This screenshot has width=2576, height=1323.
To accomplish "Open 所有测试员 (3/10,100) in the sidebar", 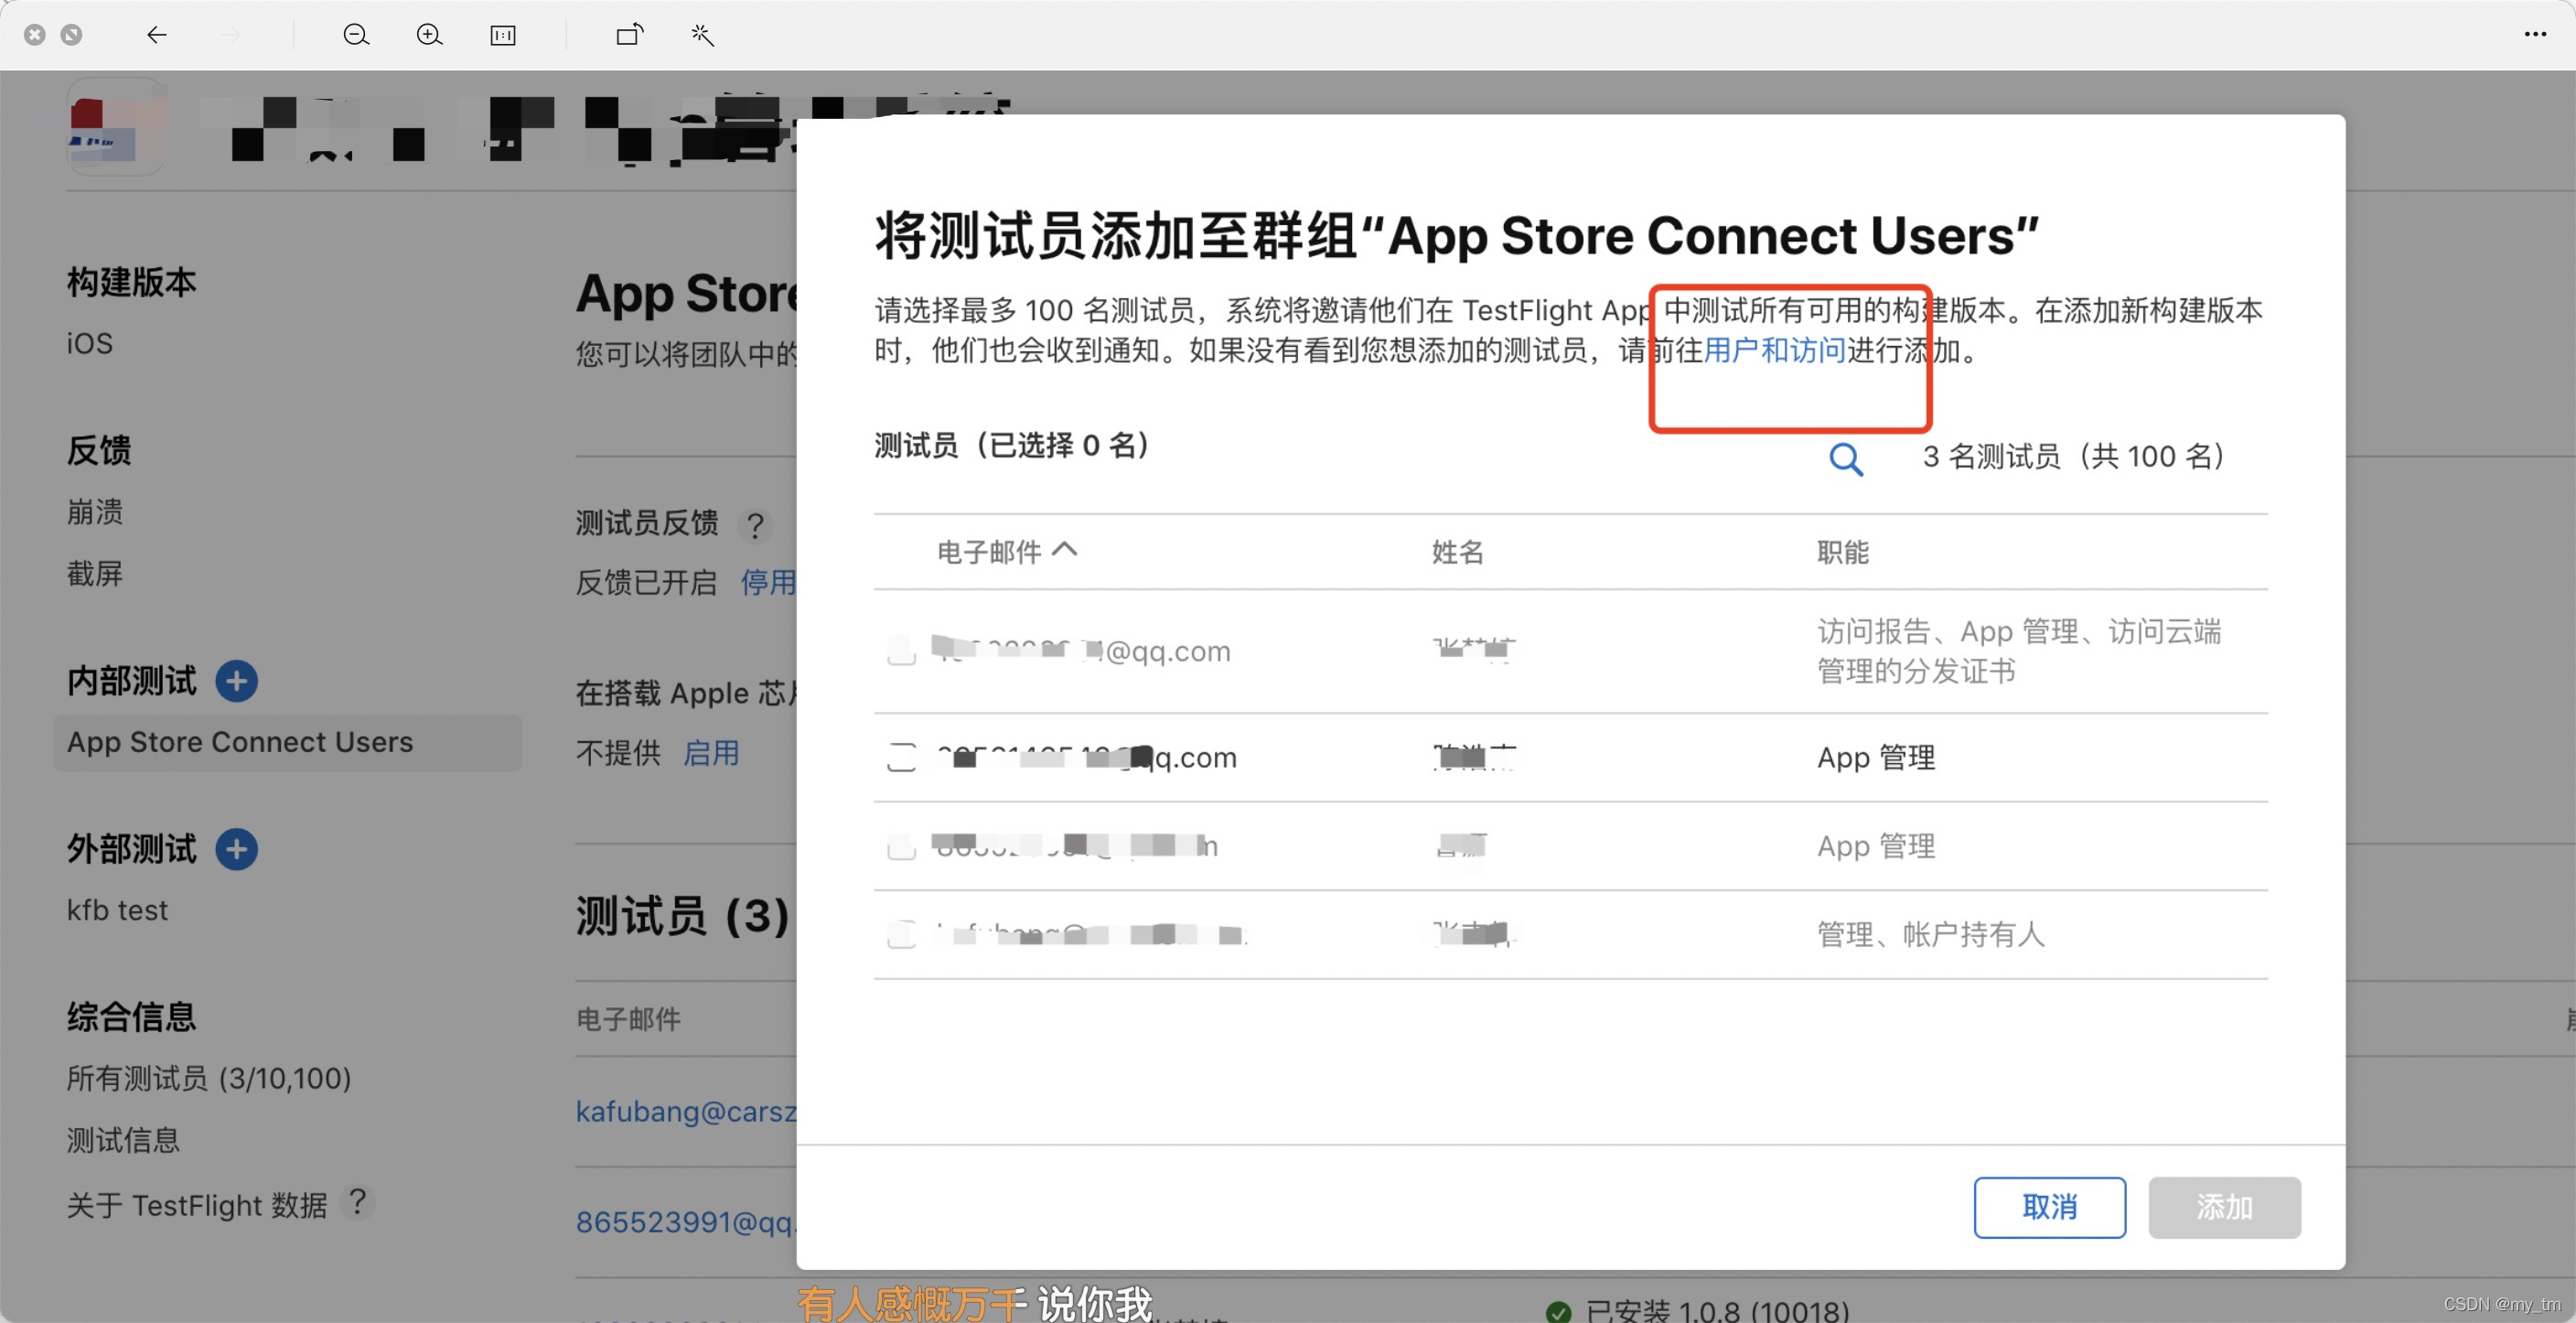I will pos(209,1078).
